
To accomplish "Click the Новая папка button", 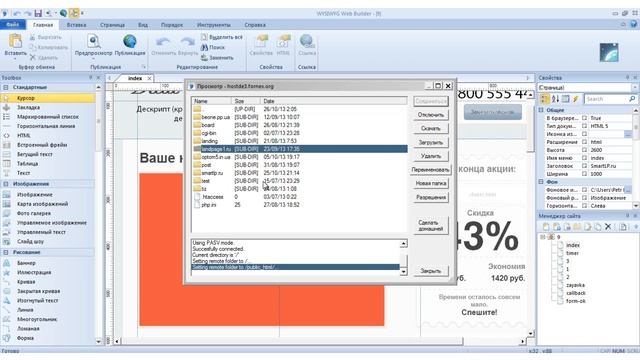I will 431,183.
